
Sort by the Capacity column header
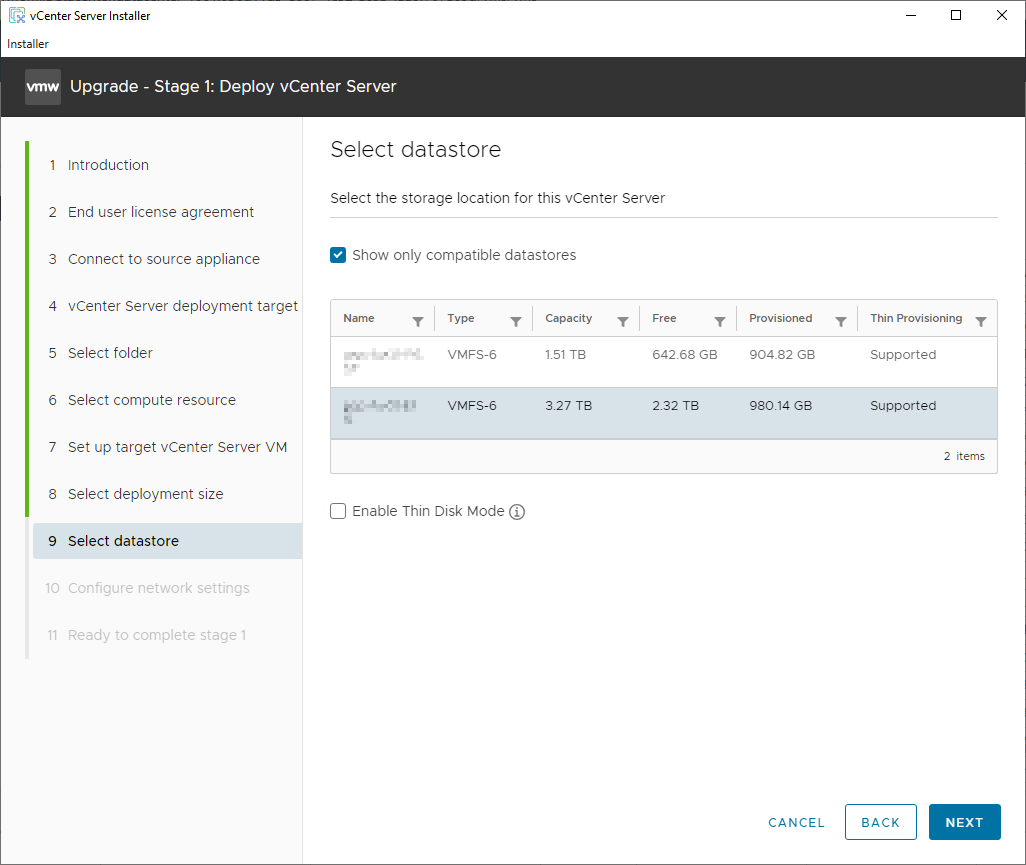click(x=569, y=318)
